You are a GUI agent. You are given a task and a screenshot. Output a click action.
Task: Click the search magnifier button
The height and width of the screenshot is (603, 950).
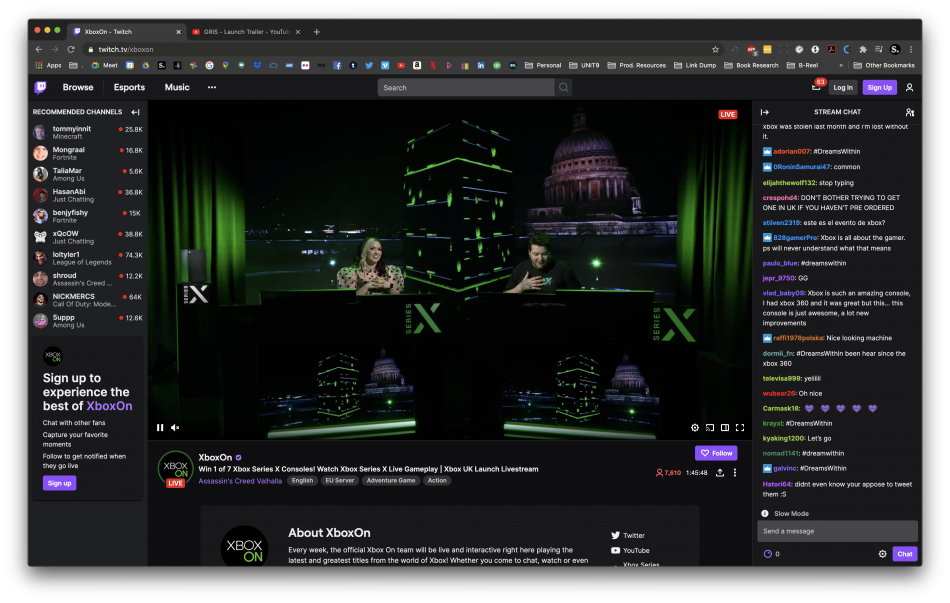563,87
